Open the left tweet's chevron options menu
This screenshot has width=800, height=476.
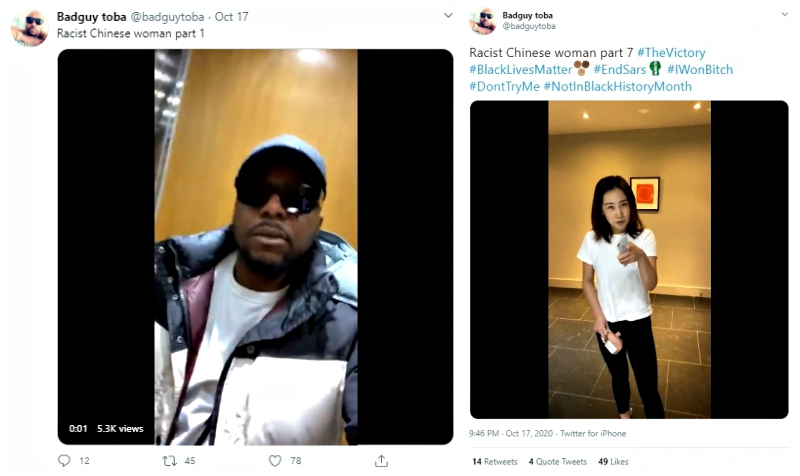[x=448, y=15]
